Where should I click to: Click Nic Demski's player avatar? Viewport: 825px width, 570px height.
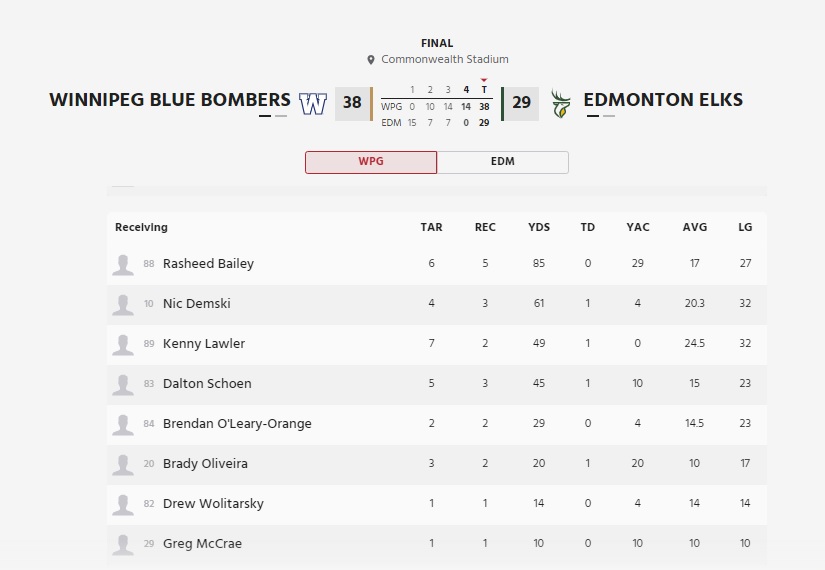[x=123, y=304]
